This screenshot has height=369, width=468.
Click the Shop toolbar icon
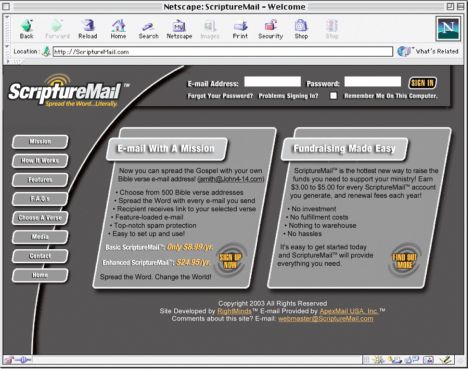pyautogui.click(x=301, y=29)
